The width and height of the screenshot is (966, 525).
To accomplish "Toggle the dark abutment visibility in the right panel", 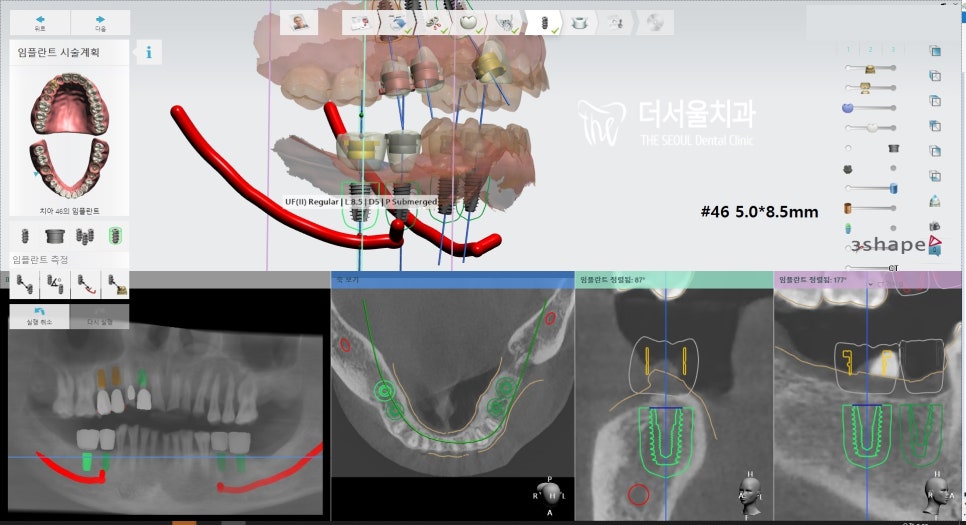I will 893,148.
